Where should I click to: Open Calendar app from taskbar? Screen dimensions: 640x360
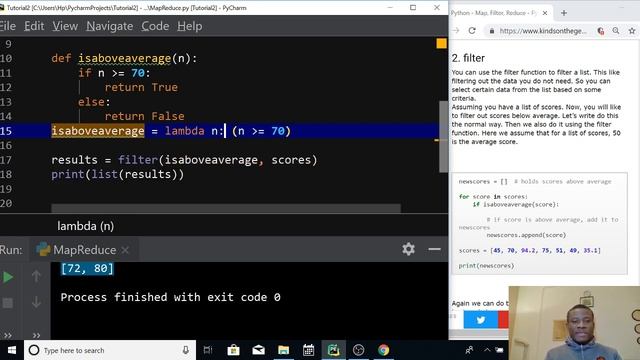pos(309,350)
